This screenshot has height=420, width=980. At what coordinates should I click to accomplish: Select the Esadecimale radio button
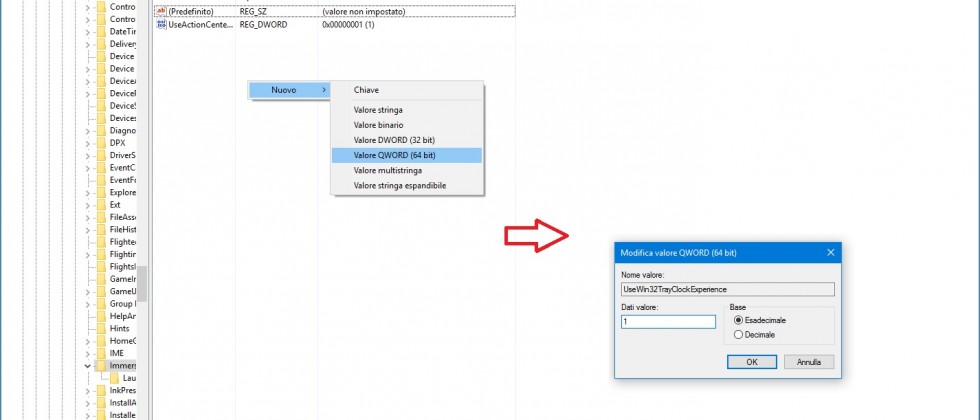coord(739,320)
